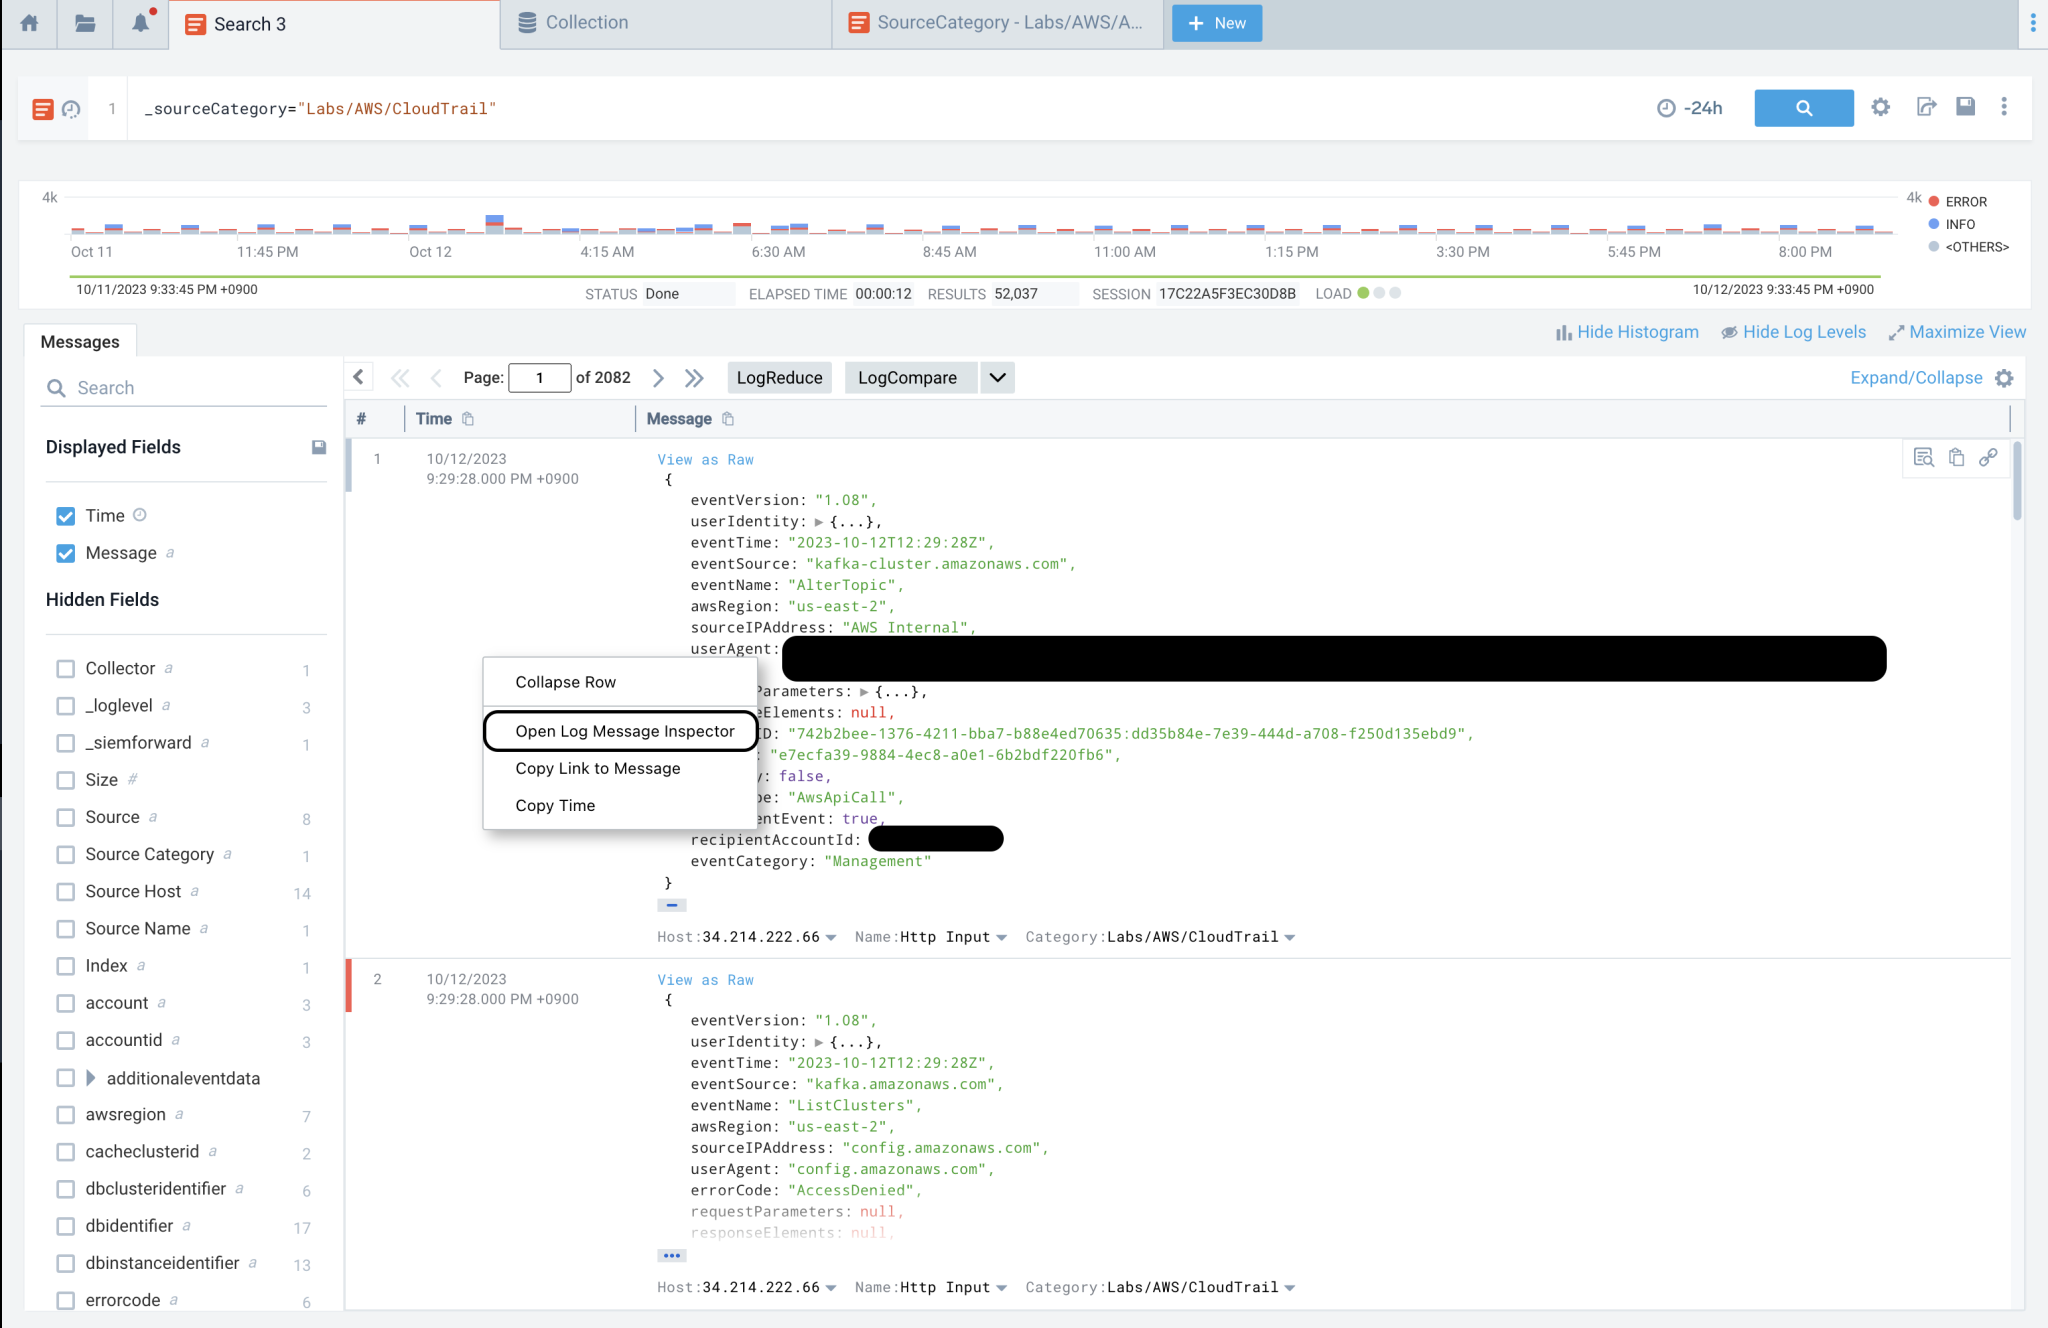Click inside the Page number input field

click(540, 378)
